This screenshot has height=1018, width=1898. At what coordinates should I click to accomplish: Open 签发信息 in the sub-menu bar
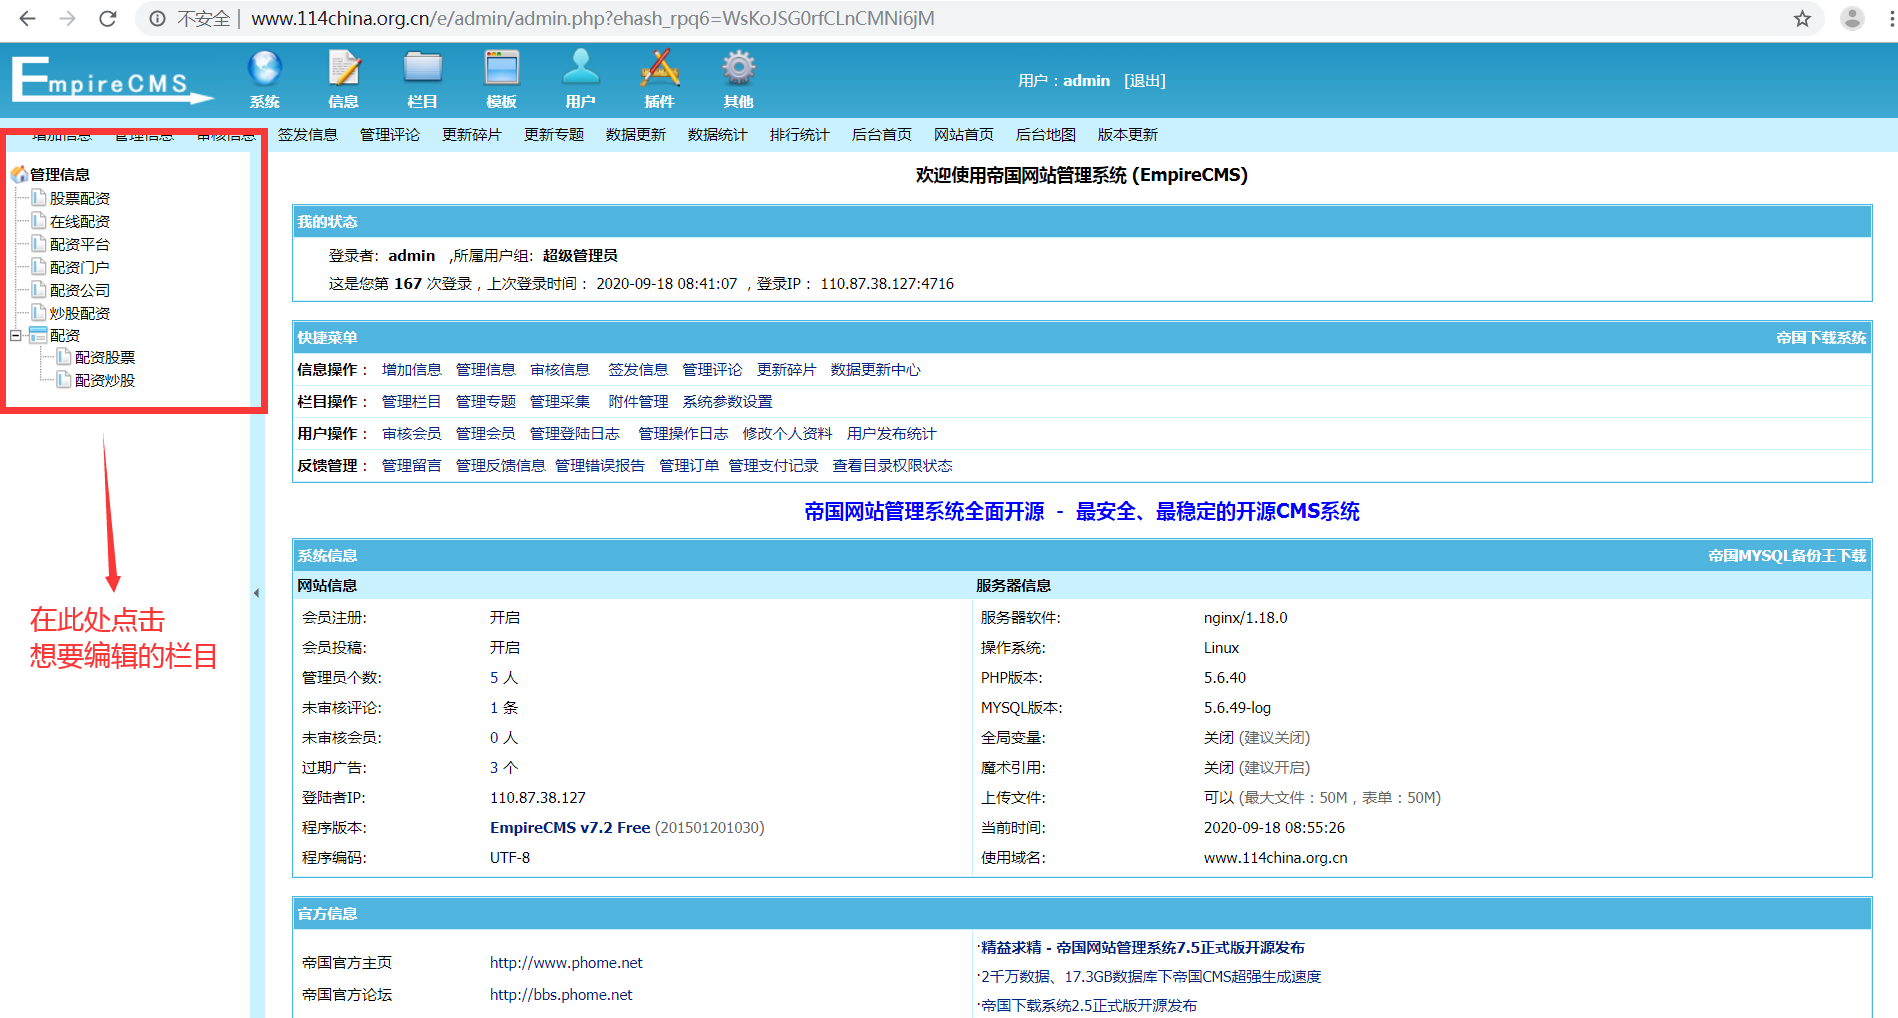coord(308,134)
